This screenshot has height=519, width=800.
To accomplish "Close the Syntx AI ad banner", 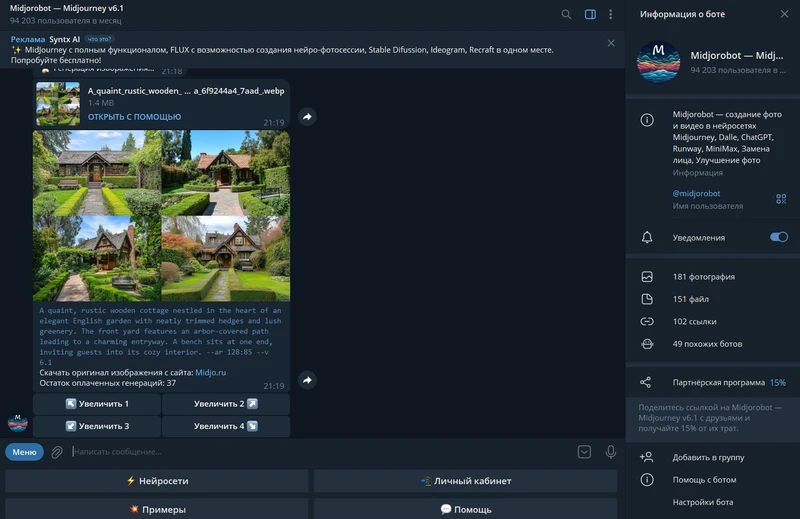I will pyautogui.click(x=611, y=43).
